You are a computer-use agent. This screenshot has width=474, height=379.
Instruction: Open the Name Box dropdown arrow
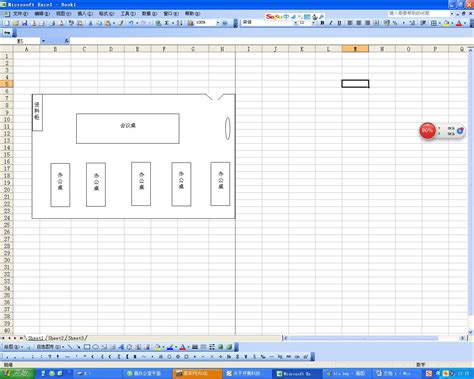[43, 41]
